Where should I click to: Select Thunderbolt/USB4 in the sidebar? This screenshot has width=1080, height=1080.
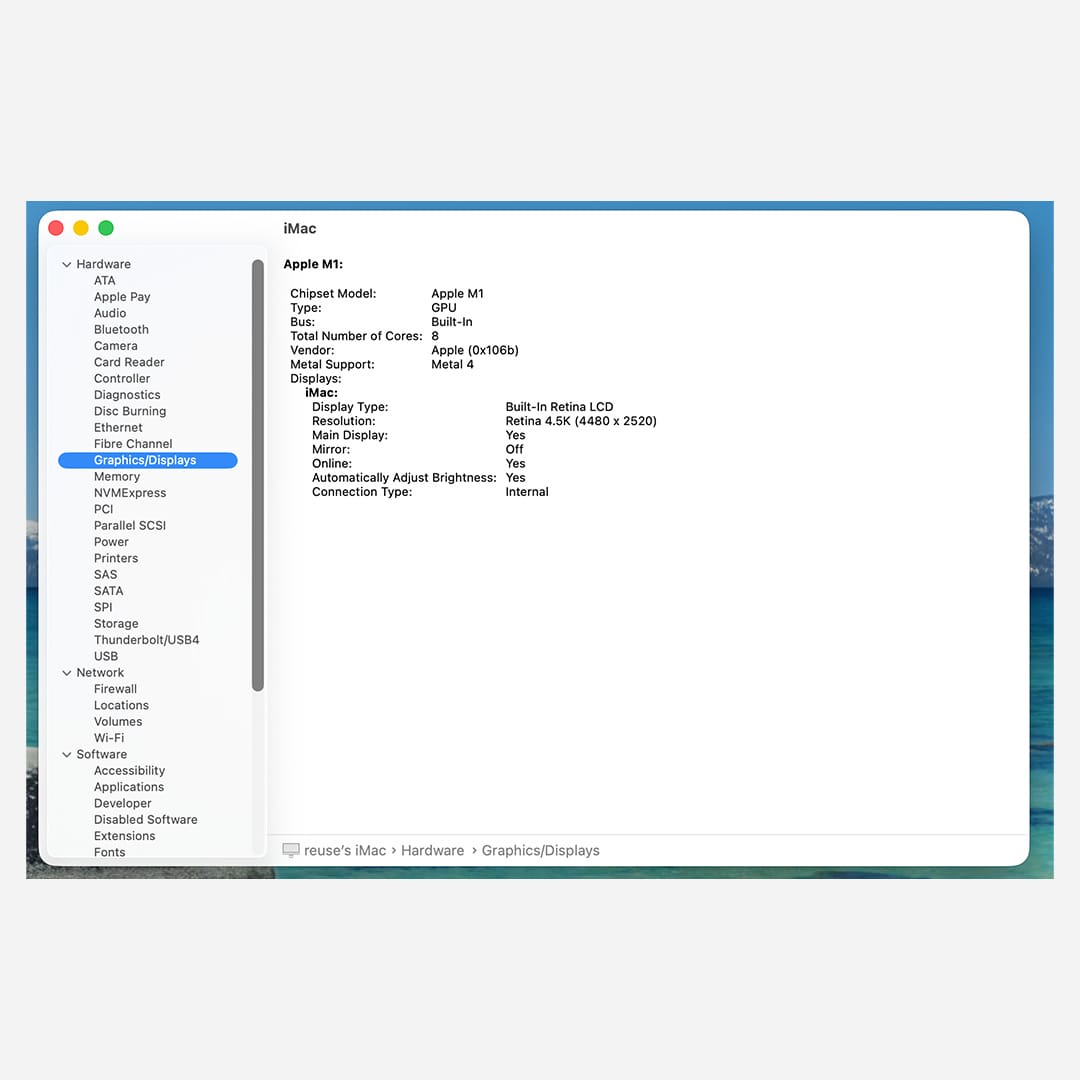(146, 640)
